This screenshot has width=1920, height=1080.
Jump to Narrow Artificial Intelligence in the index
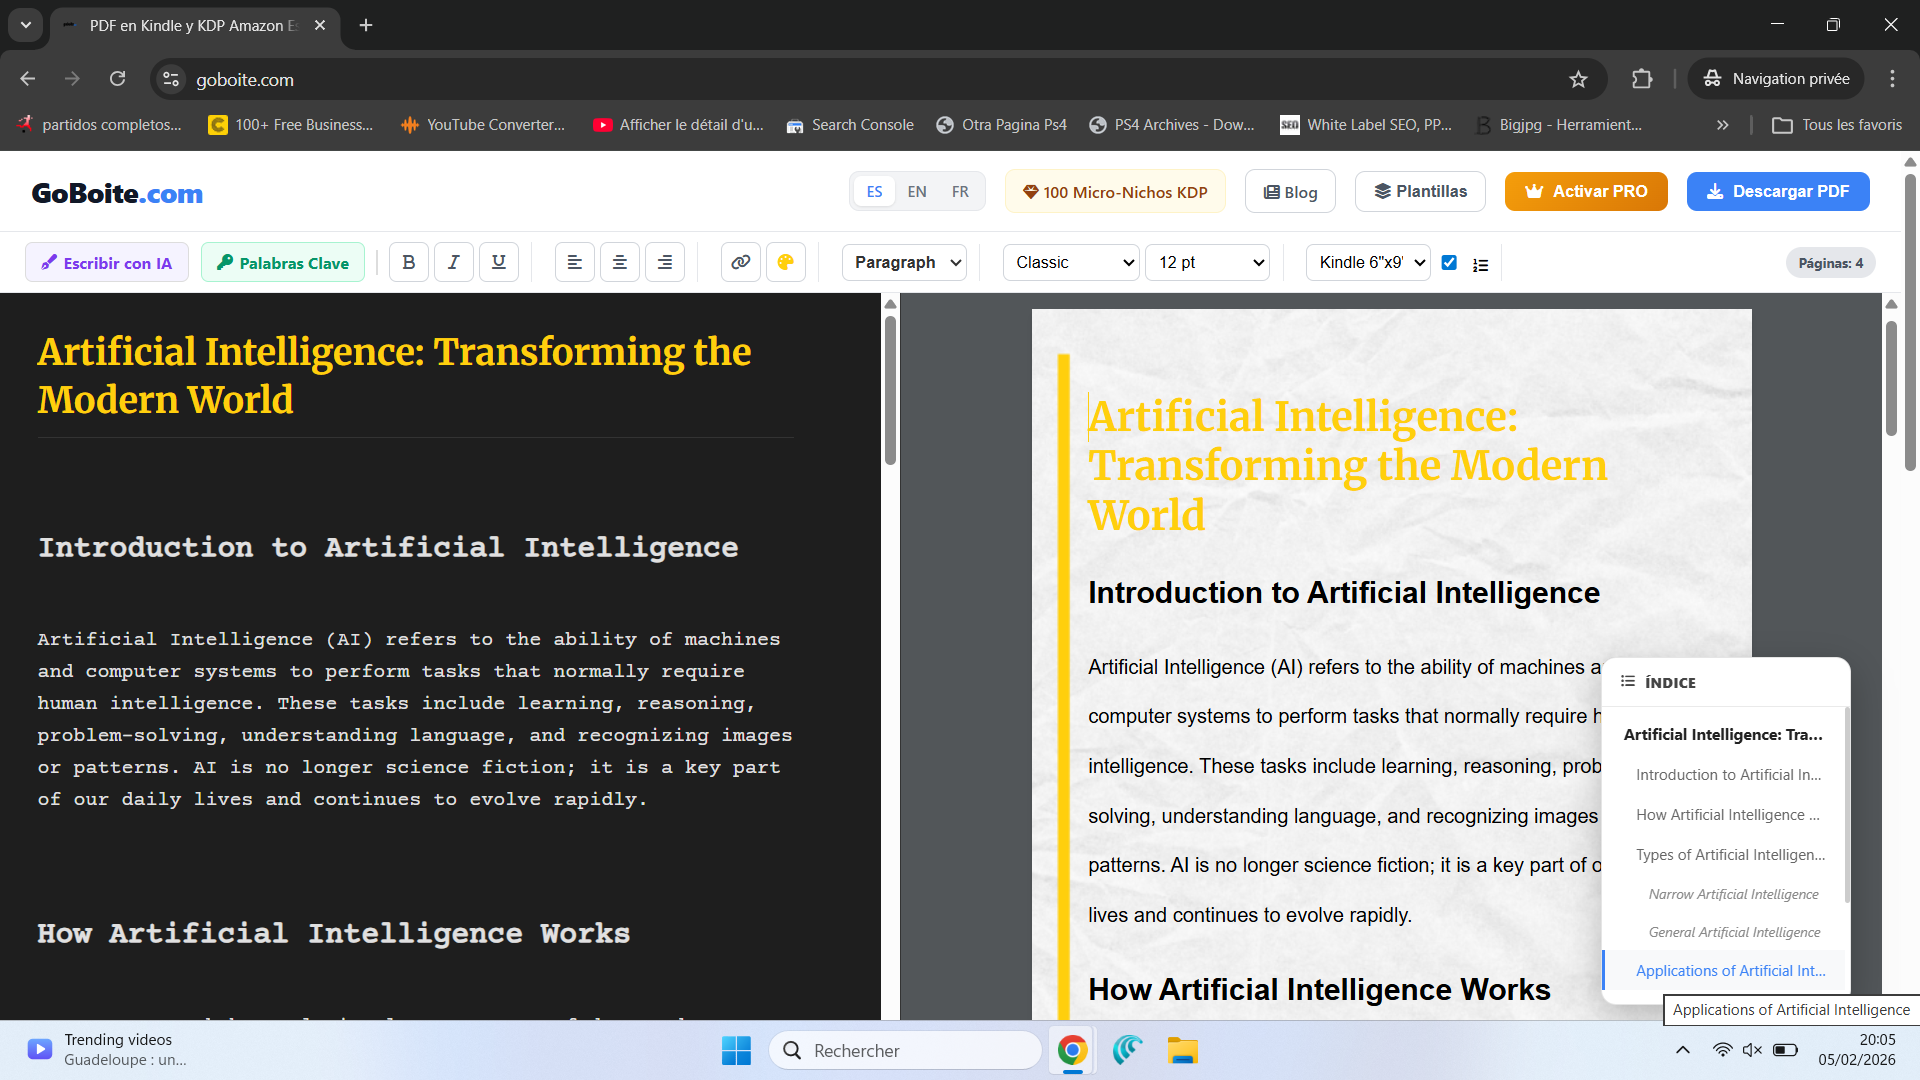coord(1733,894)
